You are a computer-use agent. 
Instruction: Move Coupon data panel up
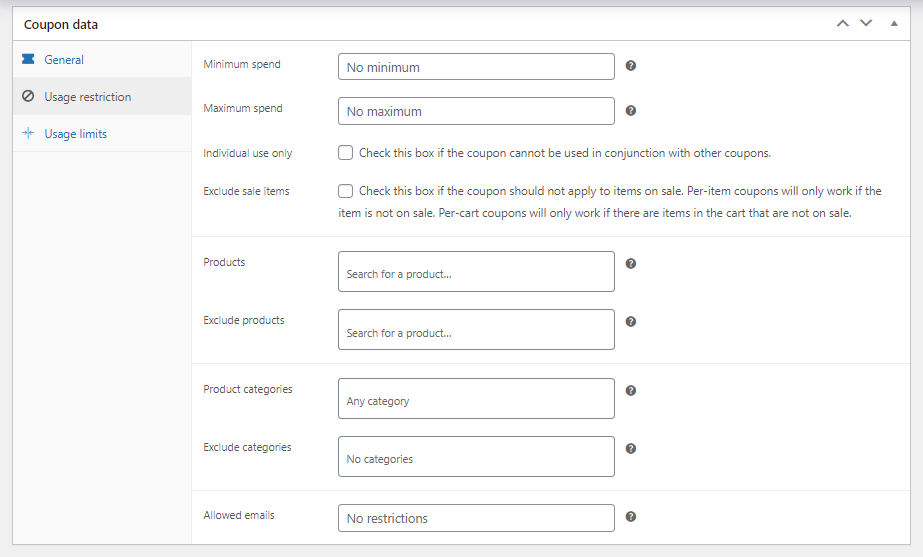[x=843, y=24]
